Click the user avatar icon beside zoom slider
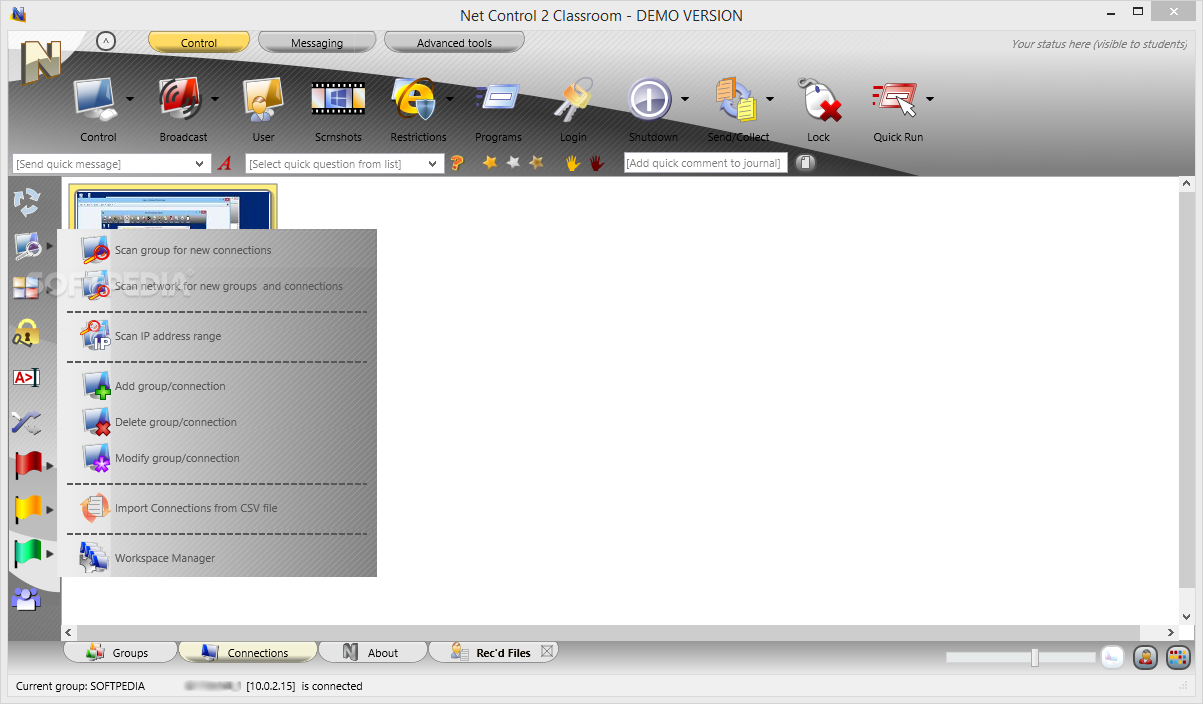1203x704 pixels. (x=1146, y=657)
